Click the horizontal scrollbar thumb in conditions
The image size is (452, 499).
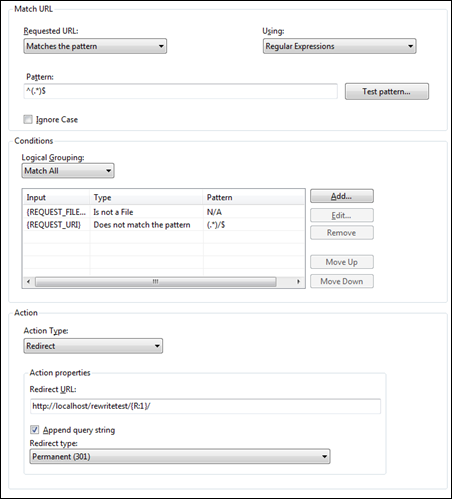pyautogui.click(x=156, y=282)
